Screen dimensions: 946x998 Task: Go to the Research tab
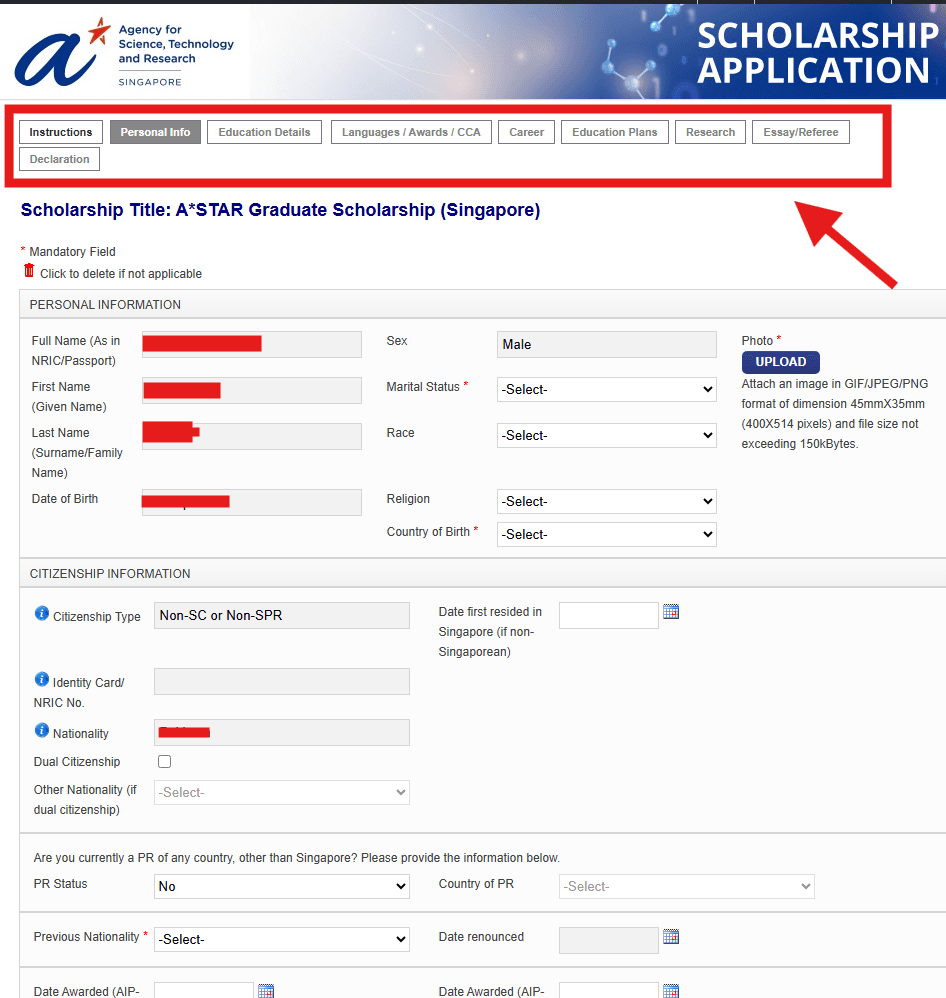710,132
